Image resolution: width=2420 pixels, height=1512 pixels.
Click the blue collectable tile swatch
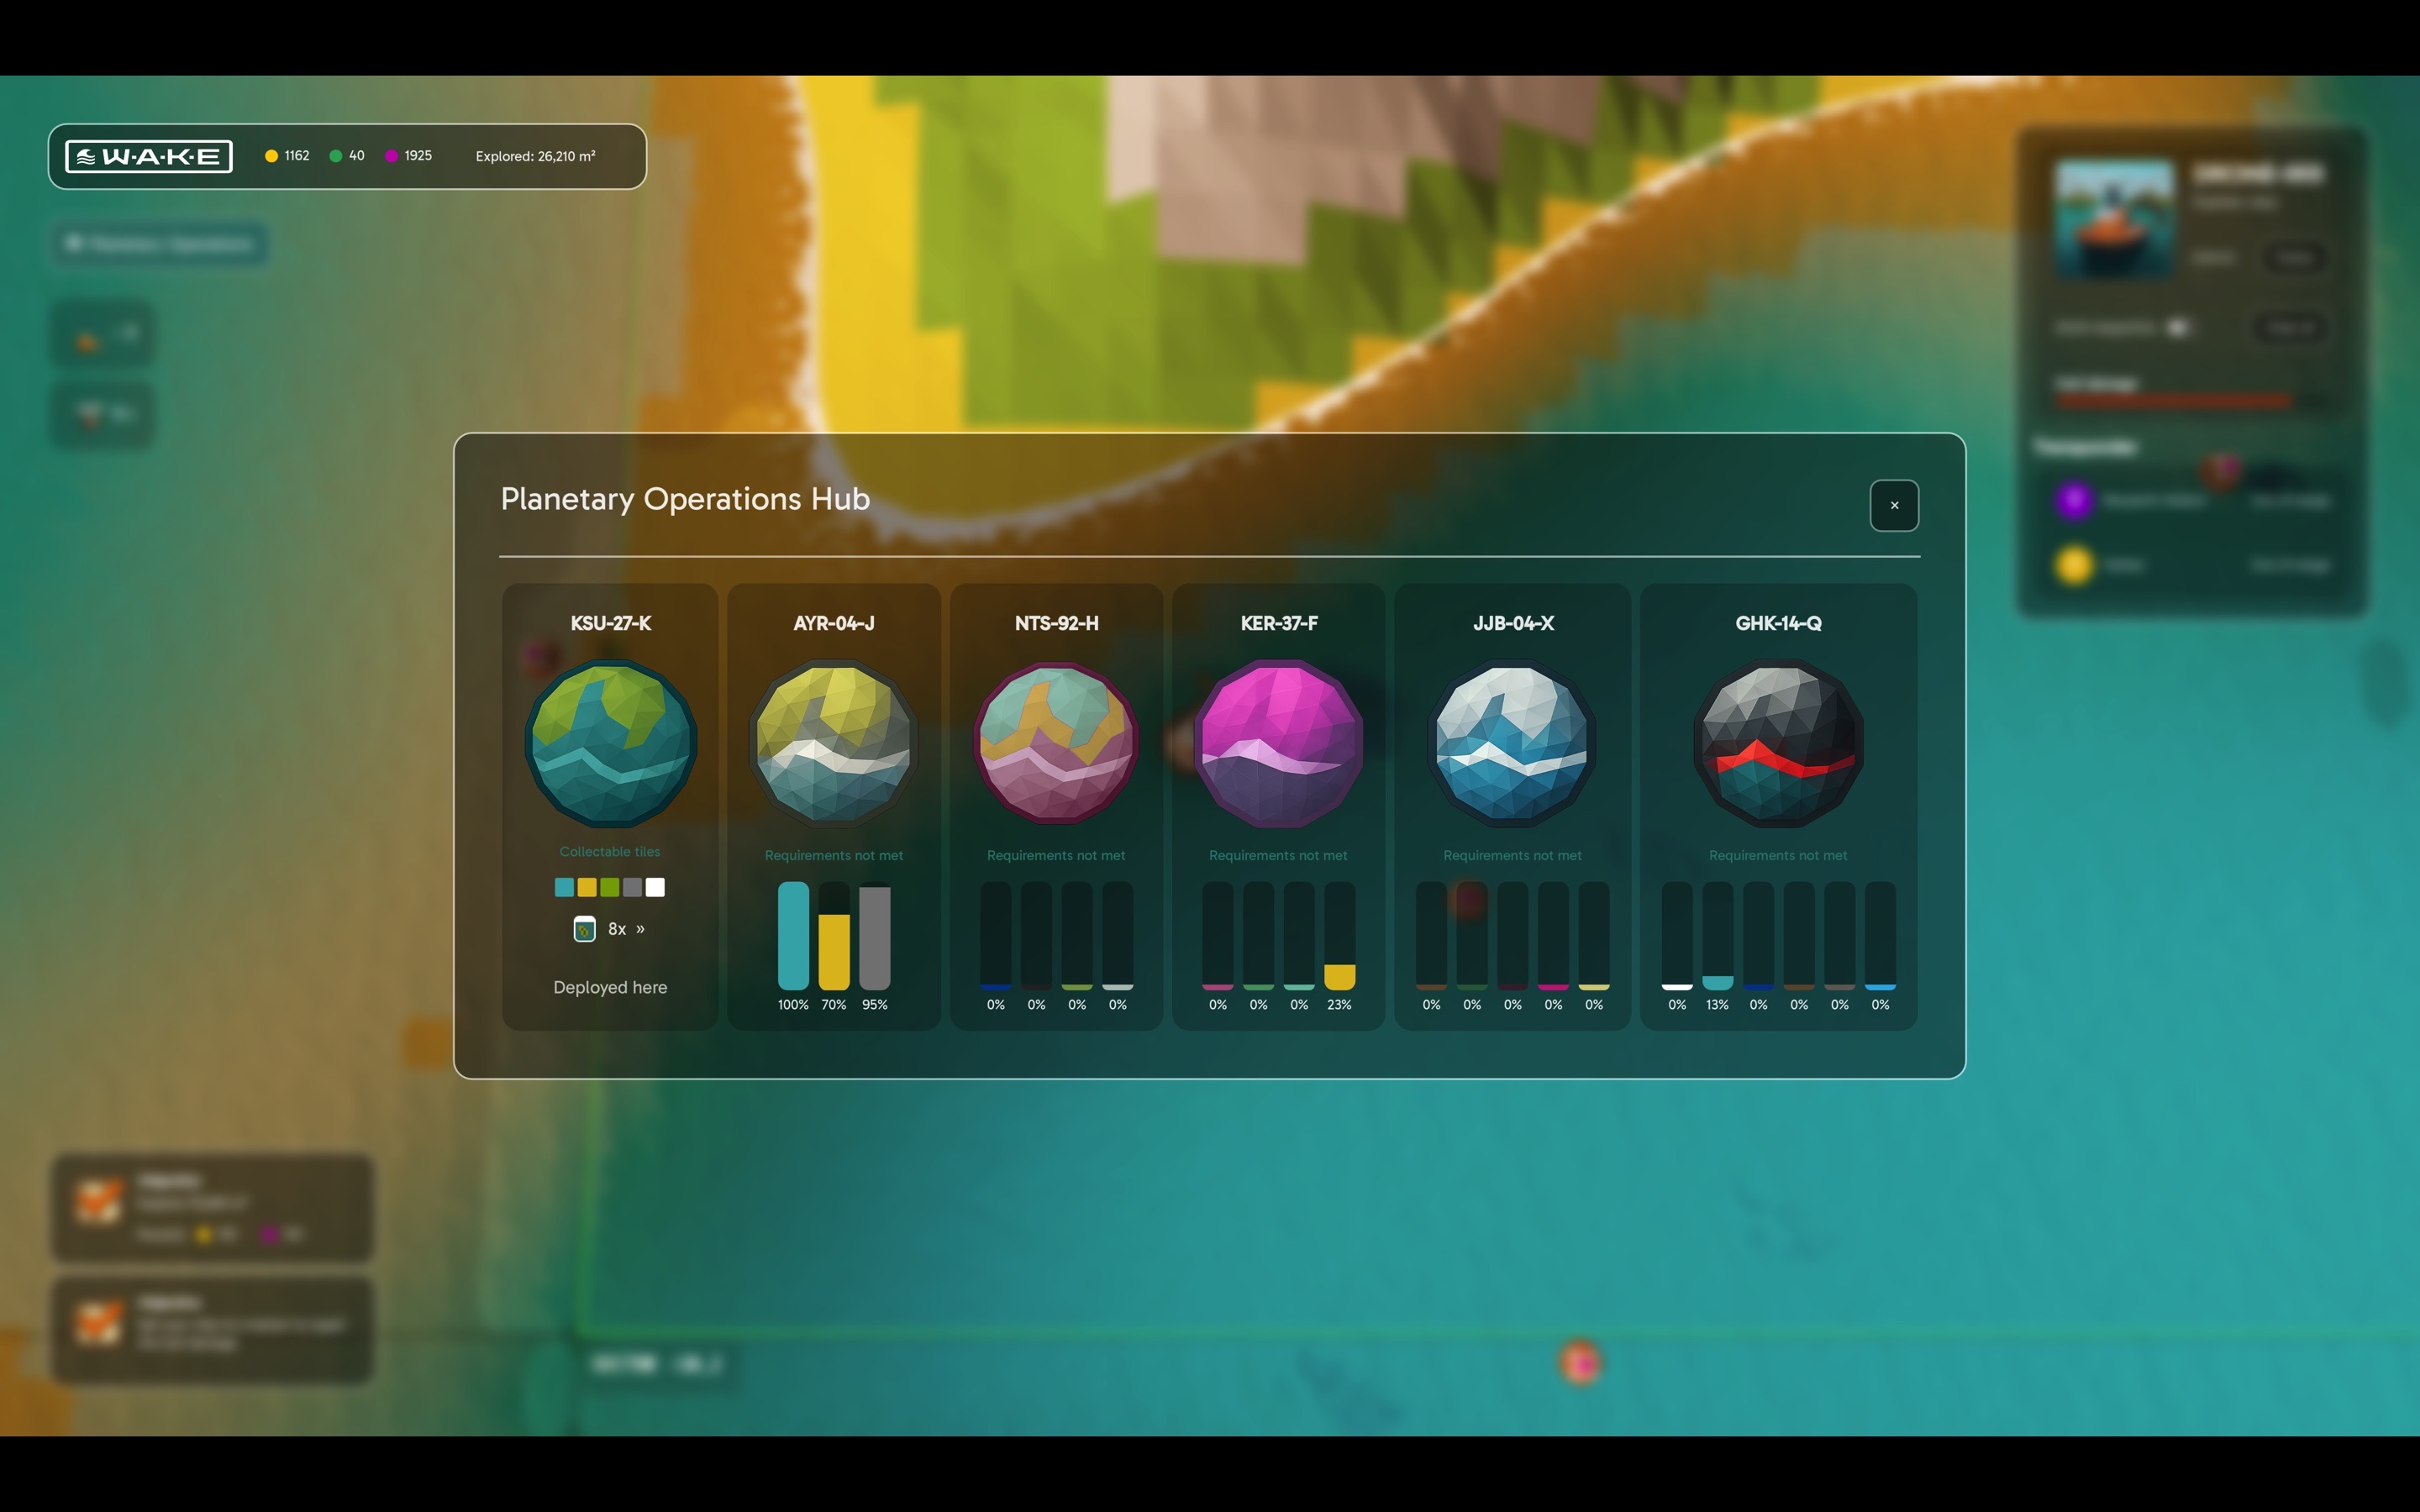563,886
